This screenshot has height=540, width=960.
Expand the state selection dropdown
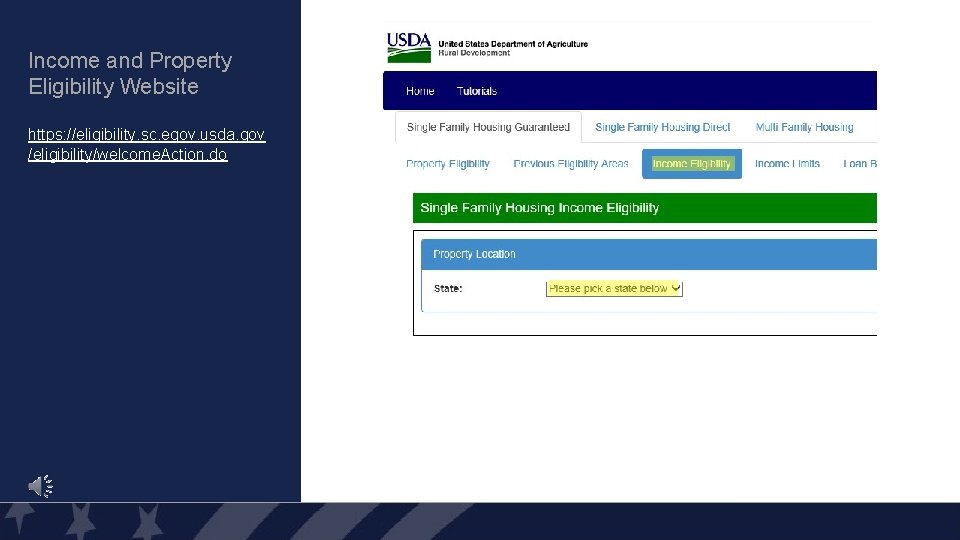(x=614, y=288)
